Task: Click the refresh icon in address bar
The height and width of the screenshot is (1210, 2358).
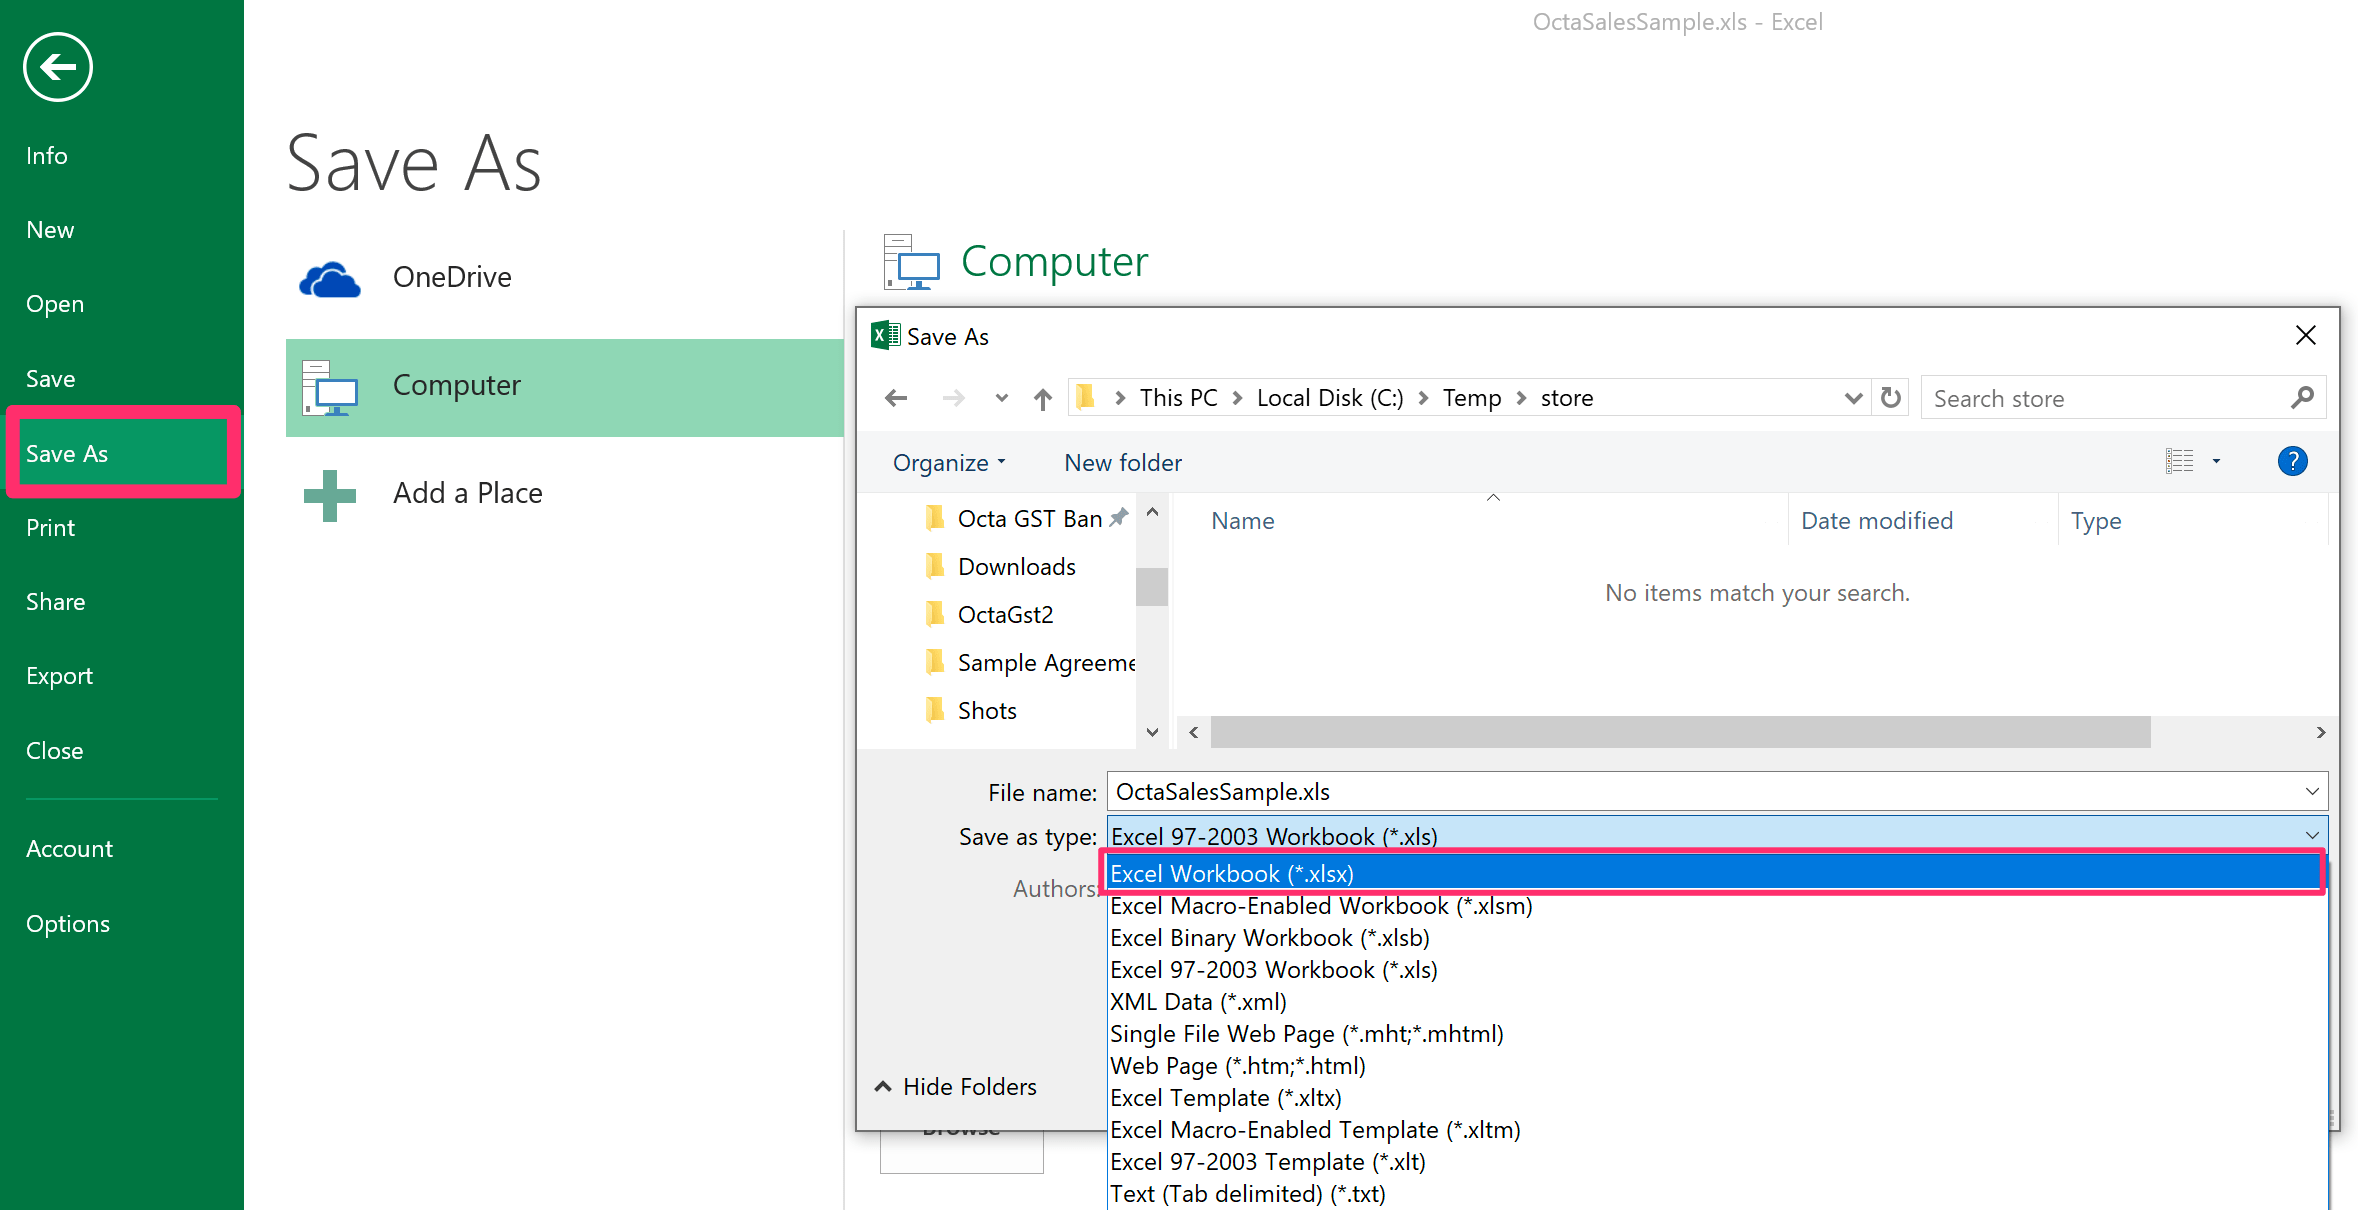Action: 1890,398
